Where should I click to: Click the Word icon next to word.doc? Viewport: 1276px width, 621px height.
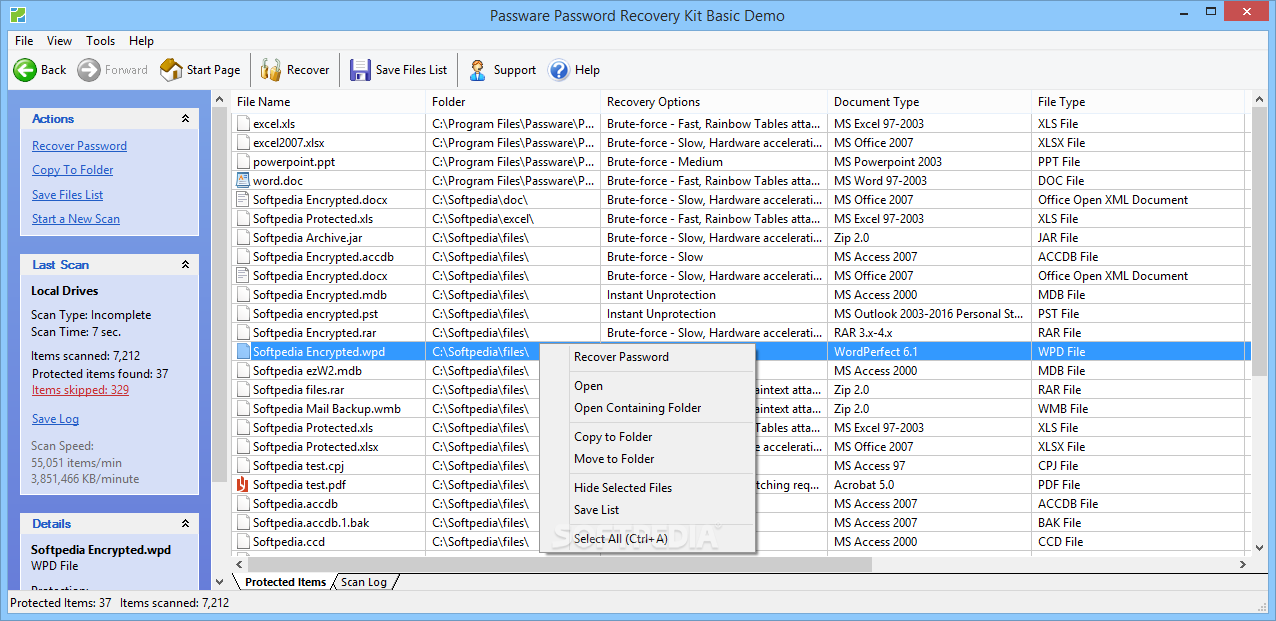coord(242,181)
